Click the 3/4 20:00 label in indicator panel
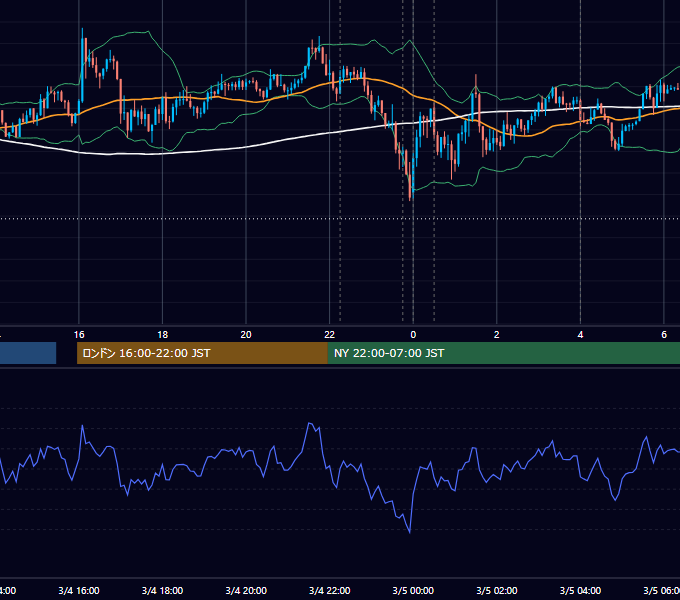Screen dimensions: 680x600 (x=246, y=590)
